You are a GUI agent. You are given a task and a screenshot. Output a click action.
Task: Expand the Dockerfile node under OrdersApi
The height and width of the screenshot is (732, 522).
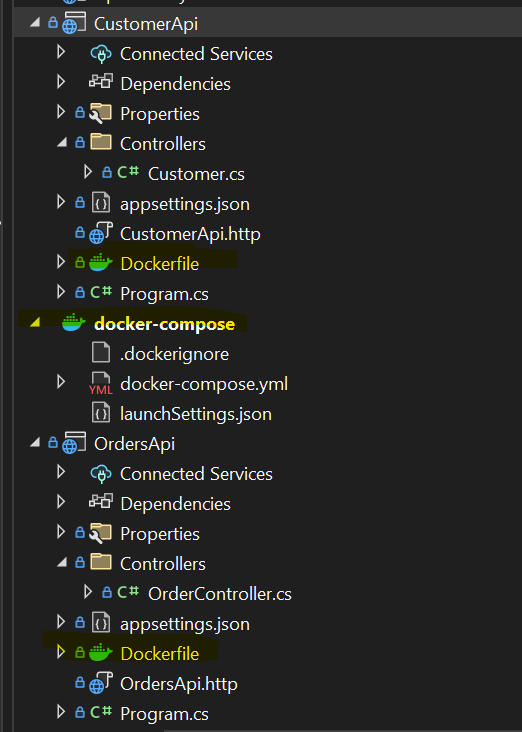[61, 651]
